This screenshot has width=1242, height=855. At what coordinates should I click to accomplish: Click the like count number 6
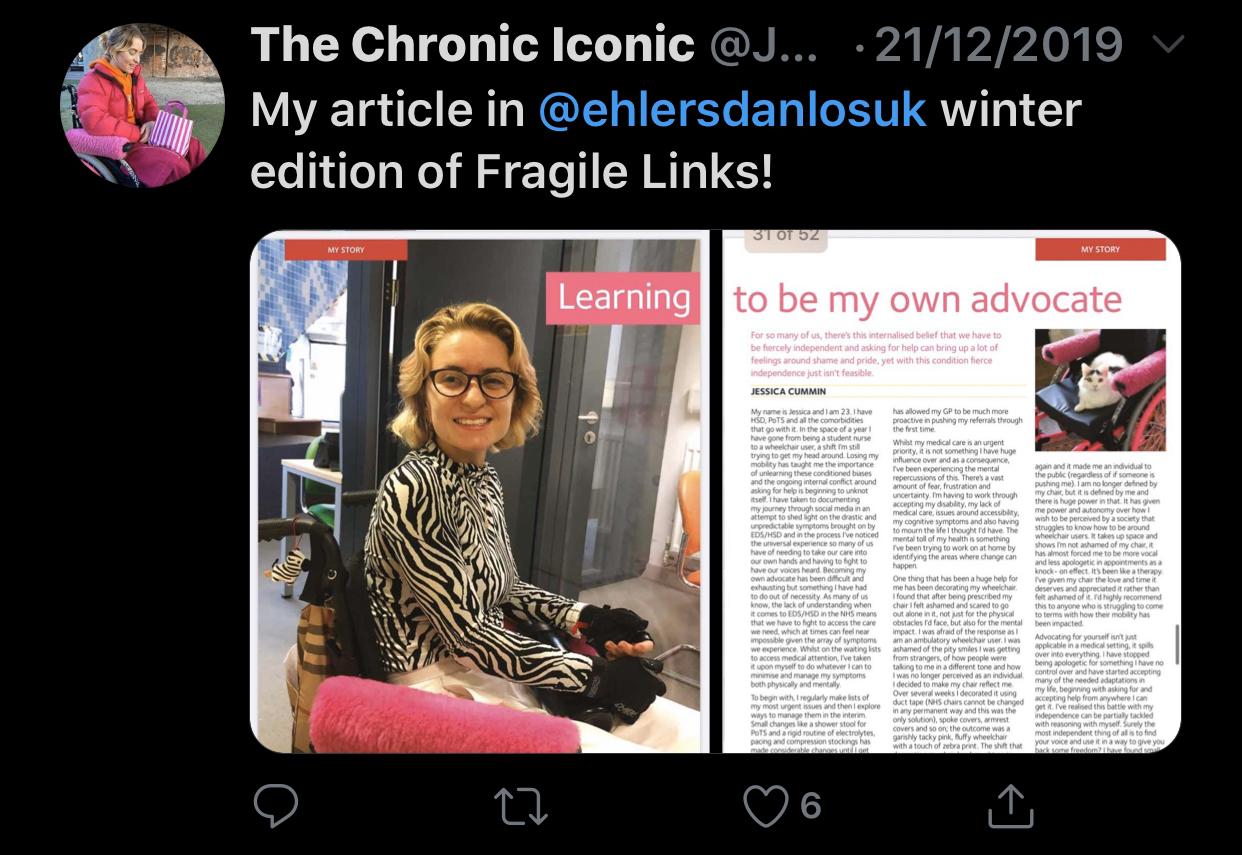tap(811, 805)
